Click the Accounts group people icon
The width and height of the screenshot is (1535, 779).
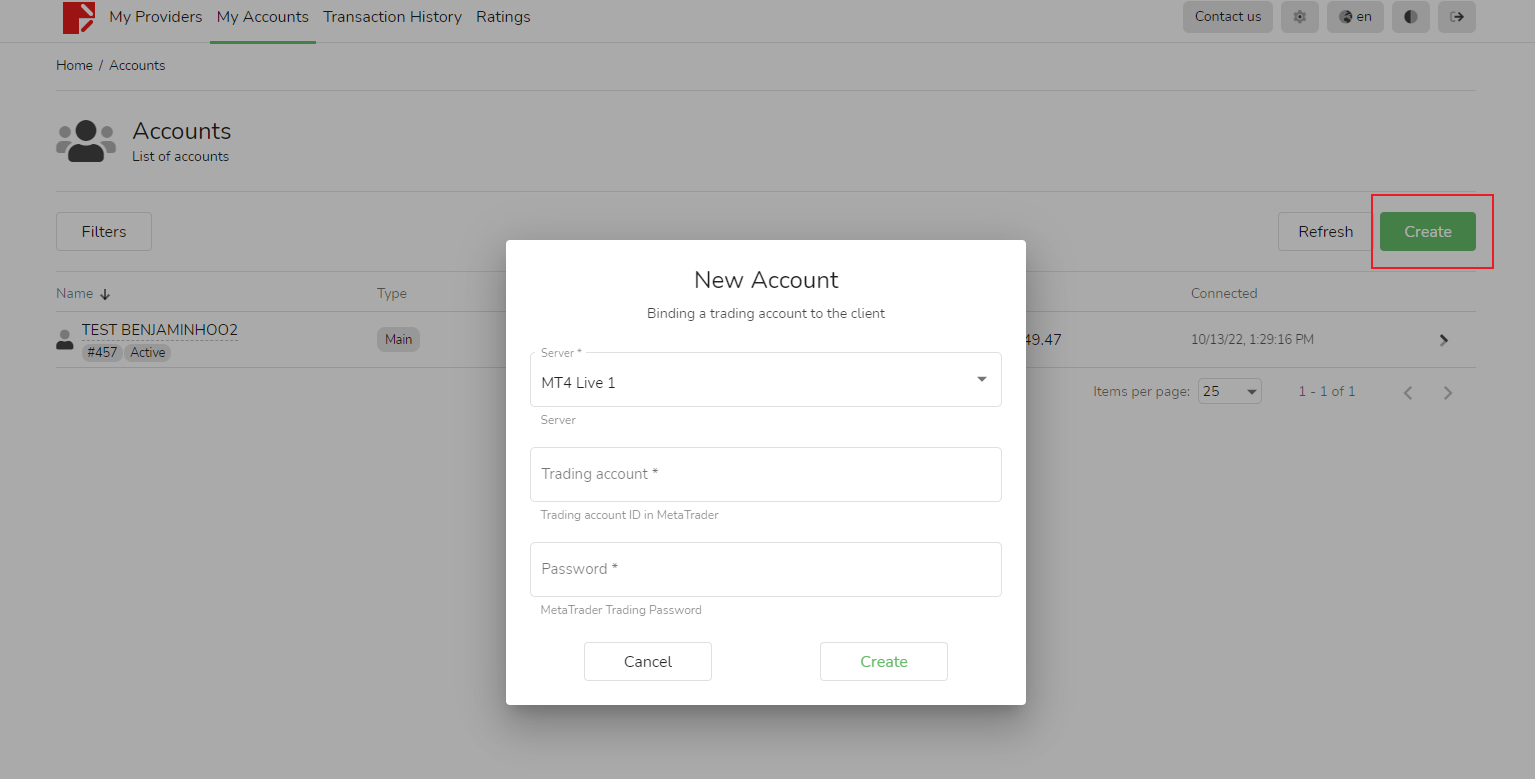[x=86, y=141]
